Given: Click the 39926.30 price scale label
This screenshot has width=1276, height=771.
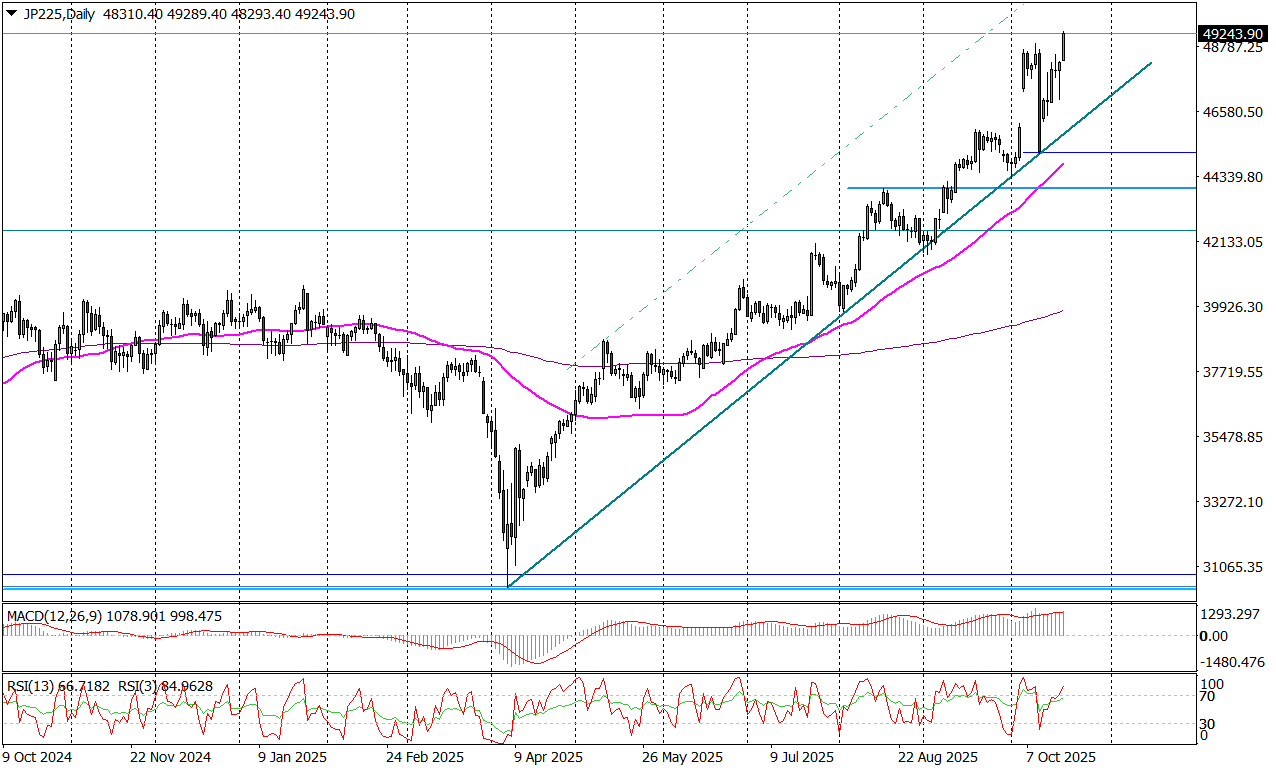Looking at the screenshot, I should 1232,307.
